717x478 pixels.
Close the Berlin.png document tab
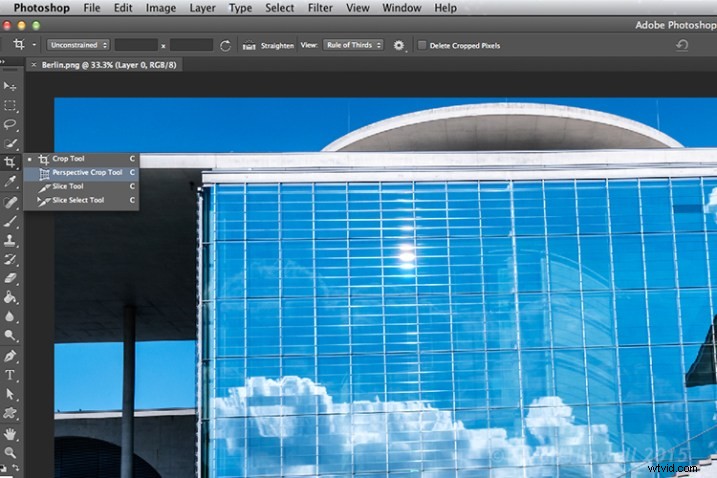33,65
